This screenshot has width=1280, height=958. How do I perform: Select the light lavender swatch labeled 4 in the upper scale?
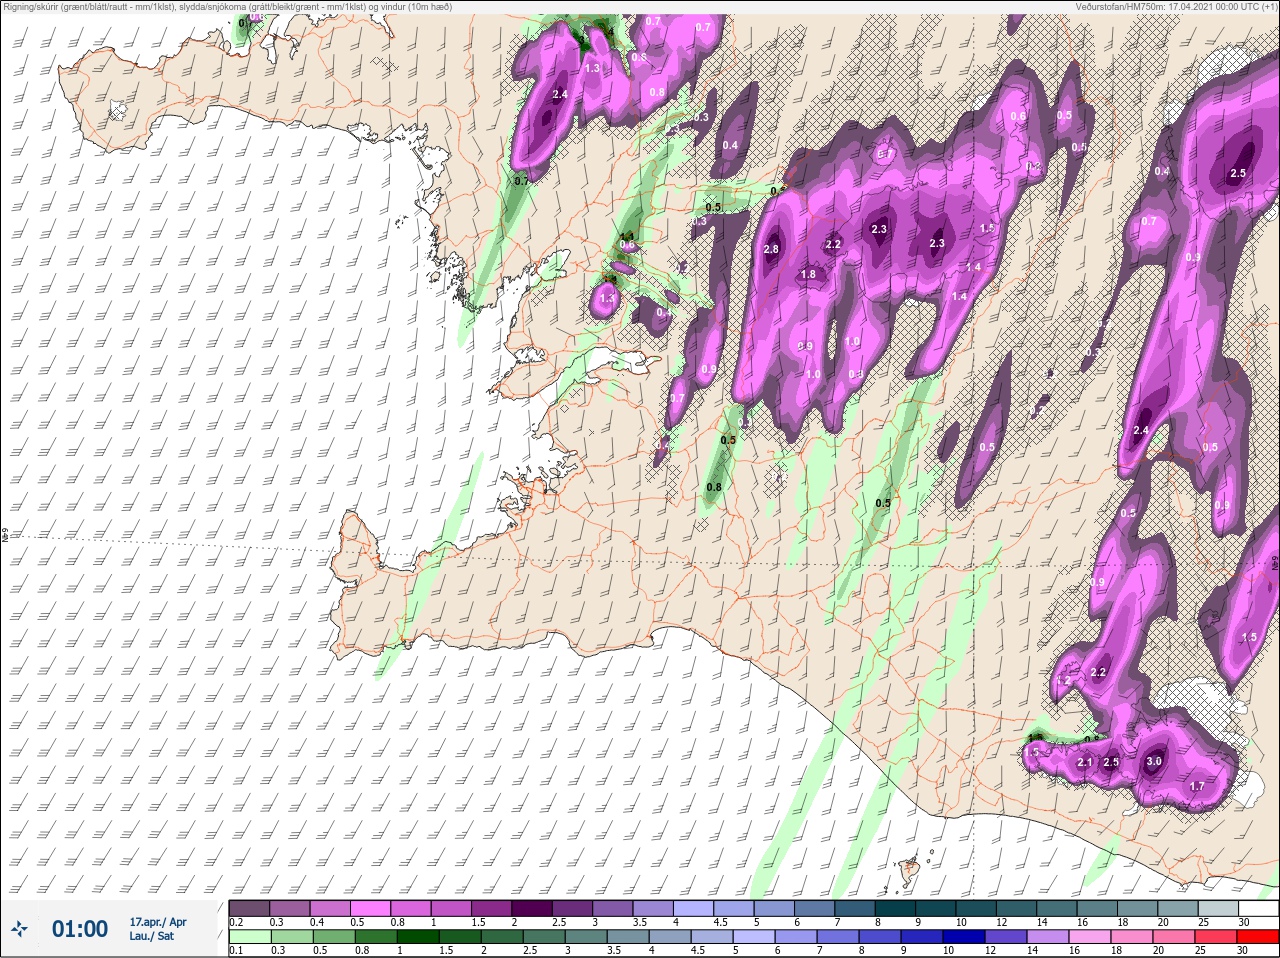coord(695,908)
